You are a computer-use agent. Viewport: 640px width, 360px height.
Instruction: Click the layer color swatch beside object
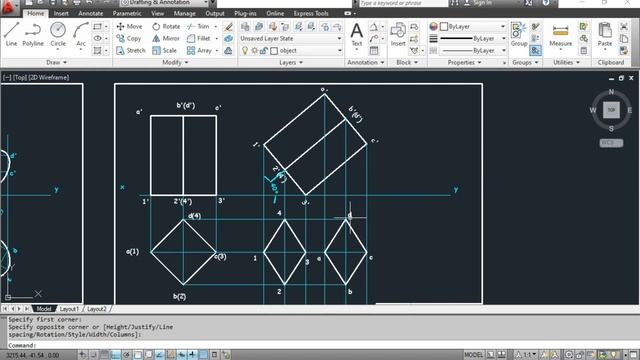point(274,51)
